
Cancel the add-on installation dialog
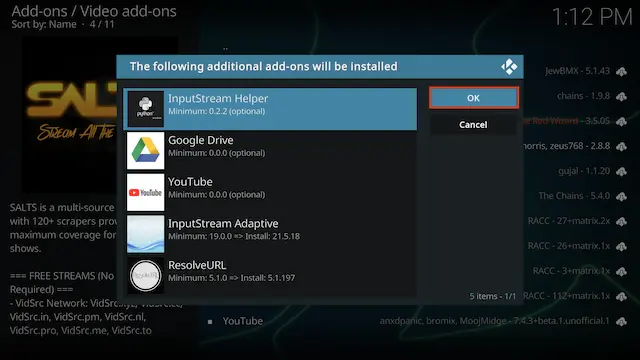(473, 124)
